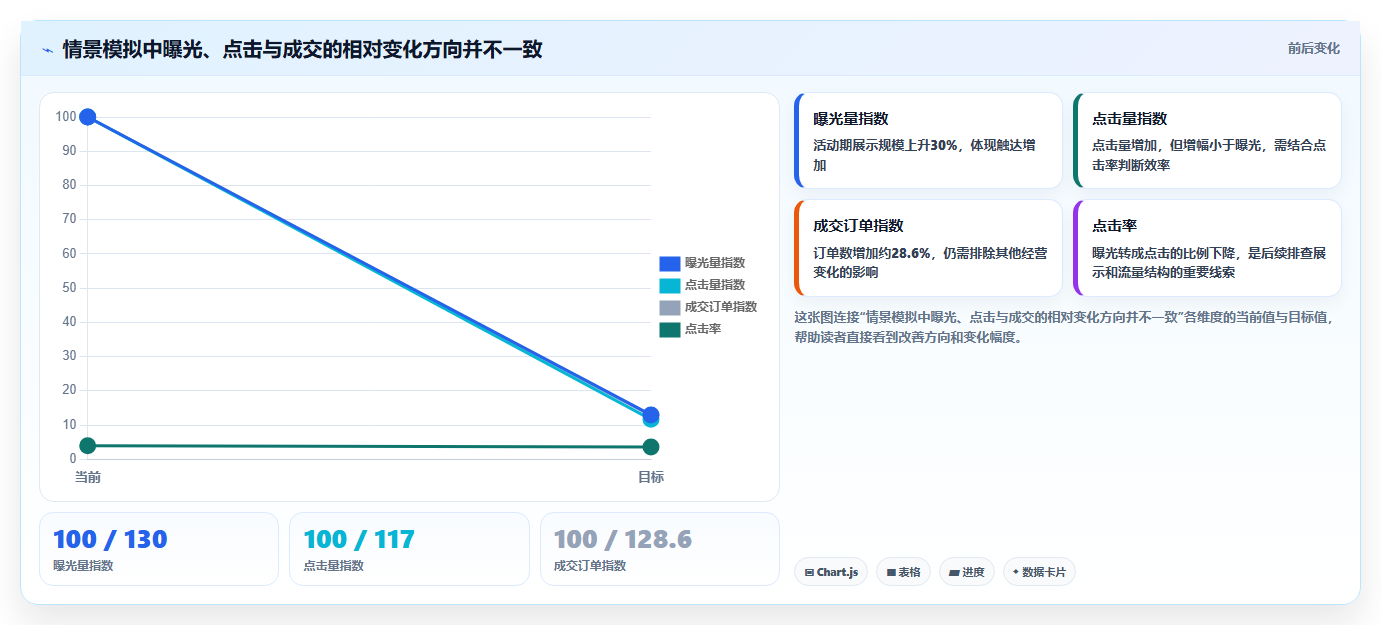Click the 50 y-axis tick label
The height and width of the screenshot is (625, 1381).
click(x=69, y=288)
